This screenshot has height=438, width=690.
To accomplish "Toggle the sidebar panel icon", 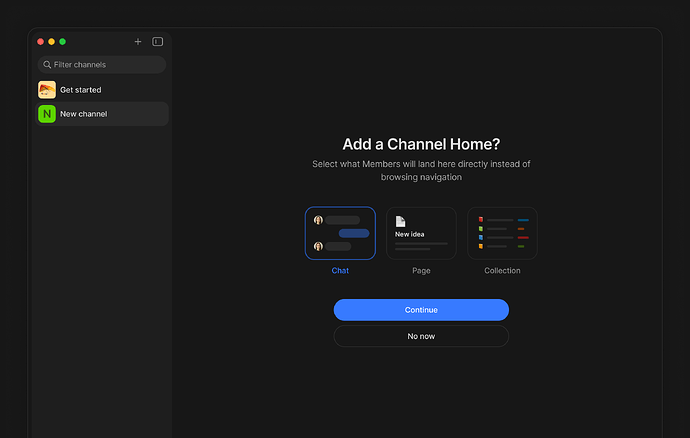I will point(158,41).
